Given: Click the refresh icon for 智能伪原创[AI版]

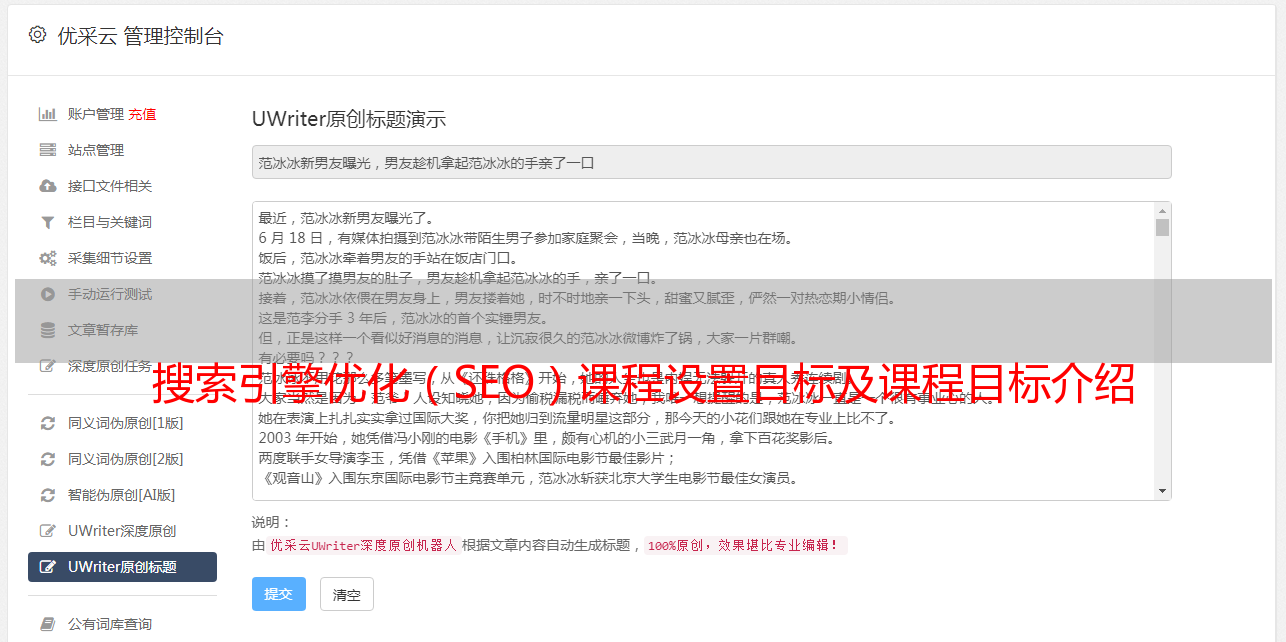Looking at the screenshot, I should tap(47, 495).
